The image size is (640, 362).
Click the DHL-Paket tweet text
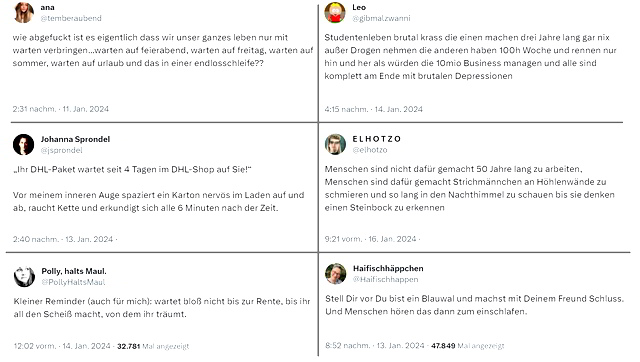click(x=159, y=189)
